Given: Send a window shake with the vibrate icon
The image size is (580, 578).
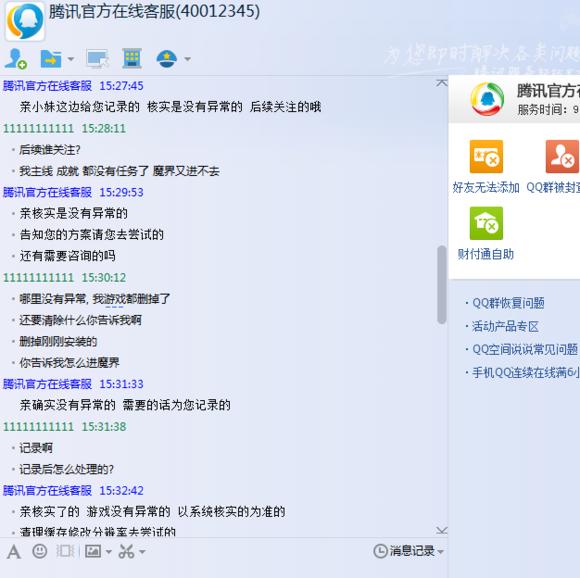Looking at the screenshot, I should [65, 551].
